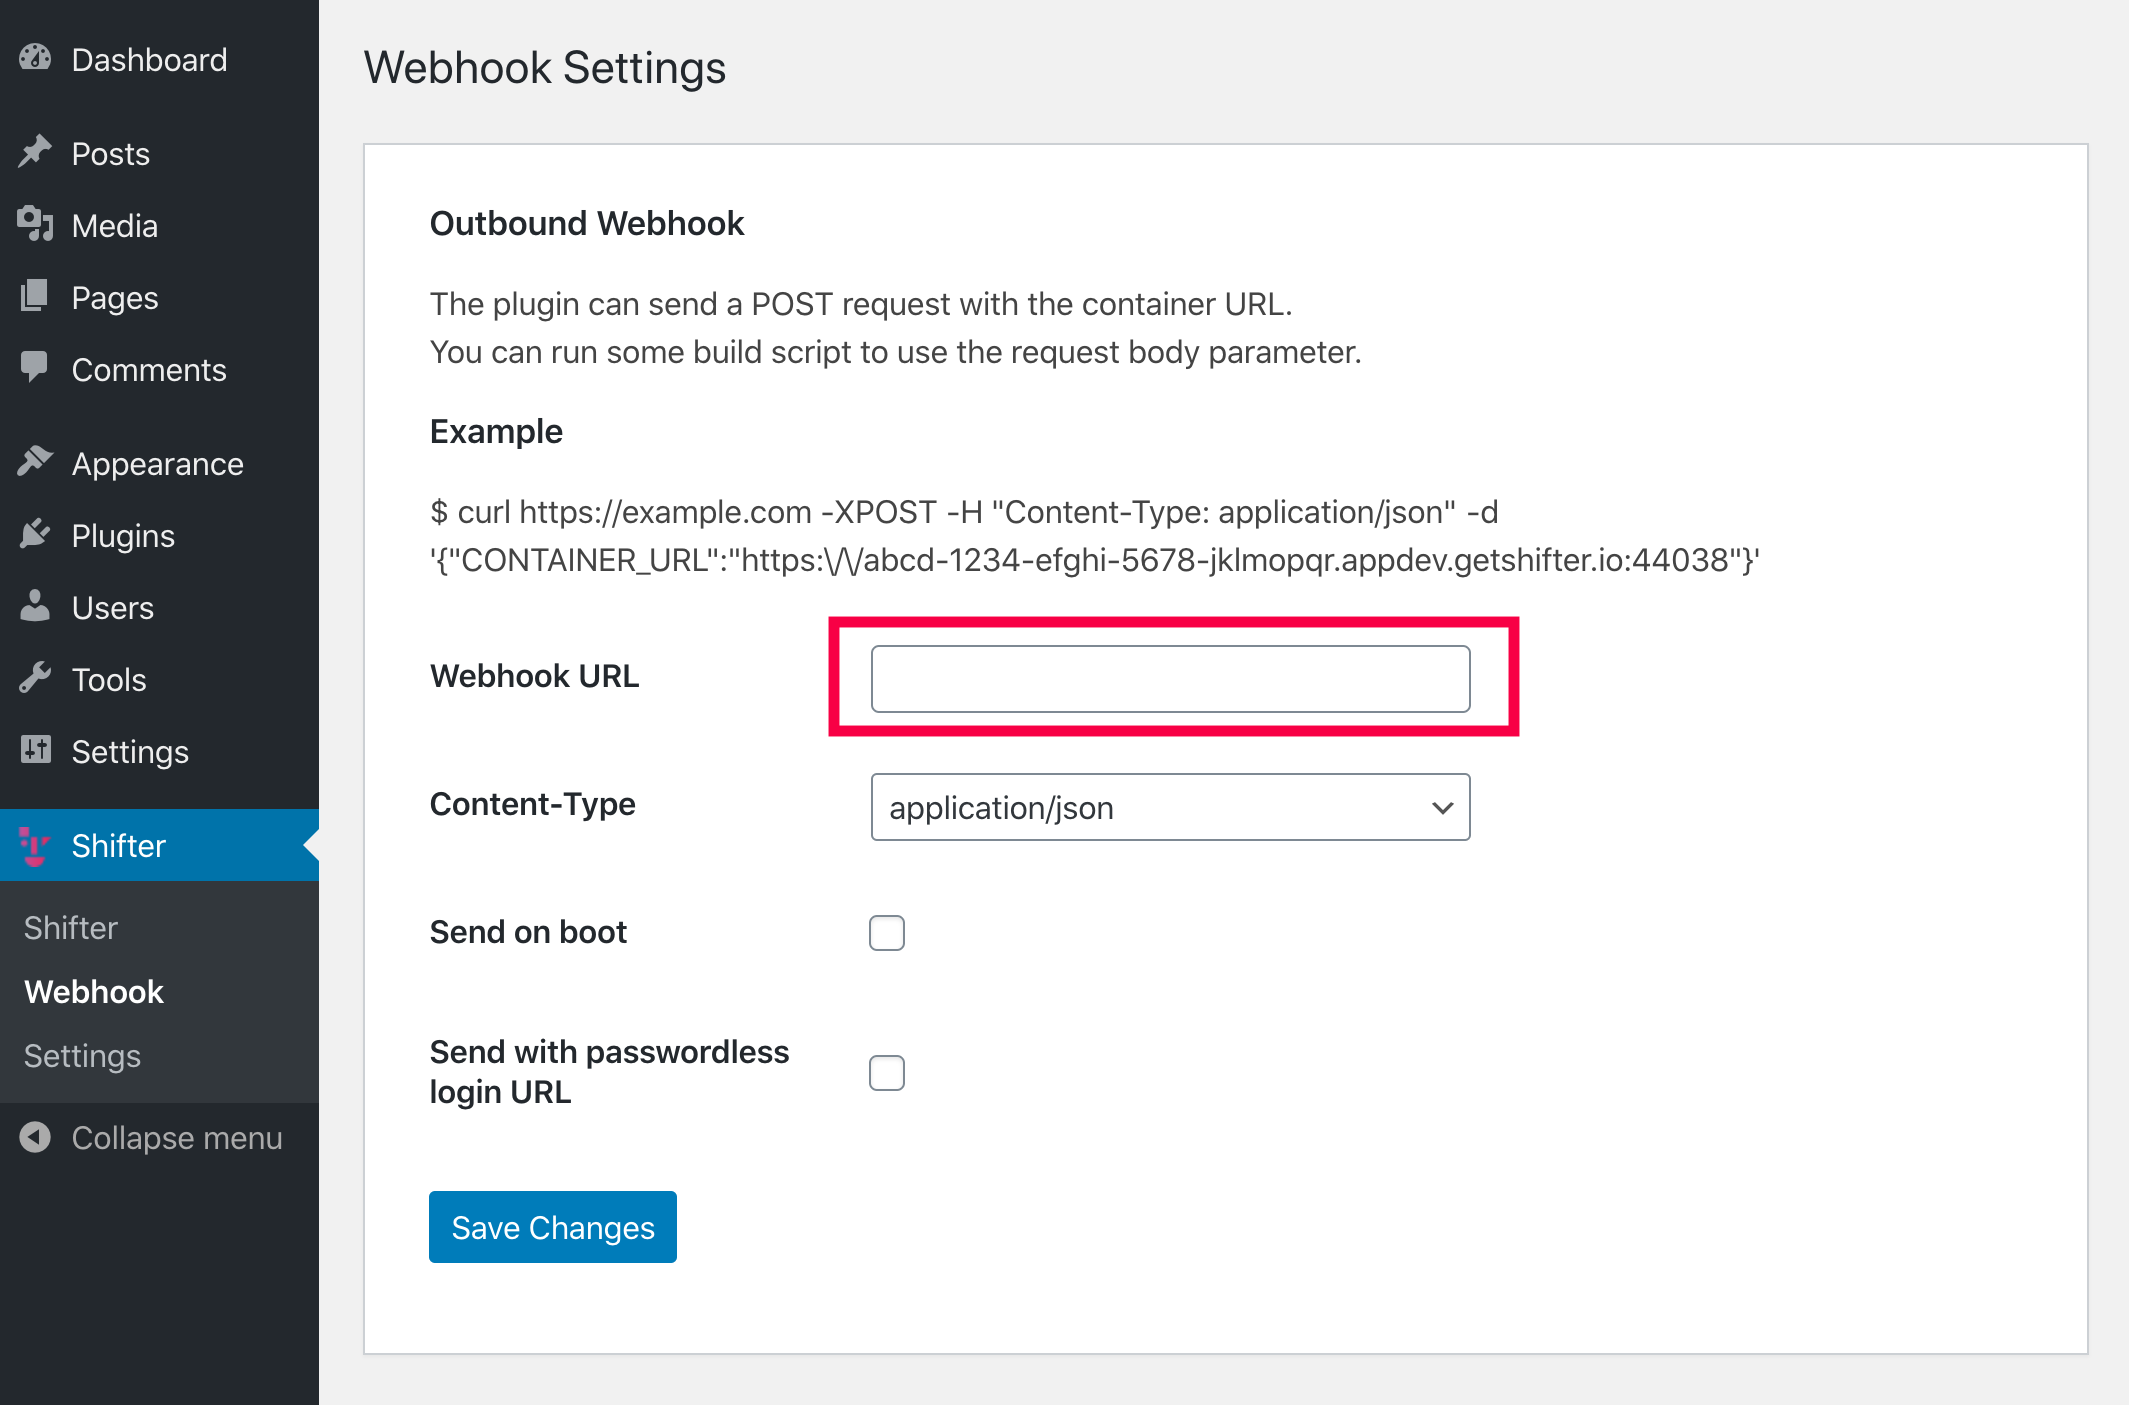2129x1405 pixels.
Task: Enable the Send on boot checkbox
Action: coord(887,933)
